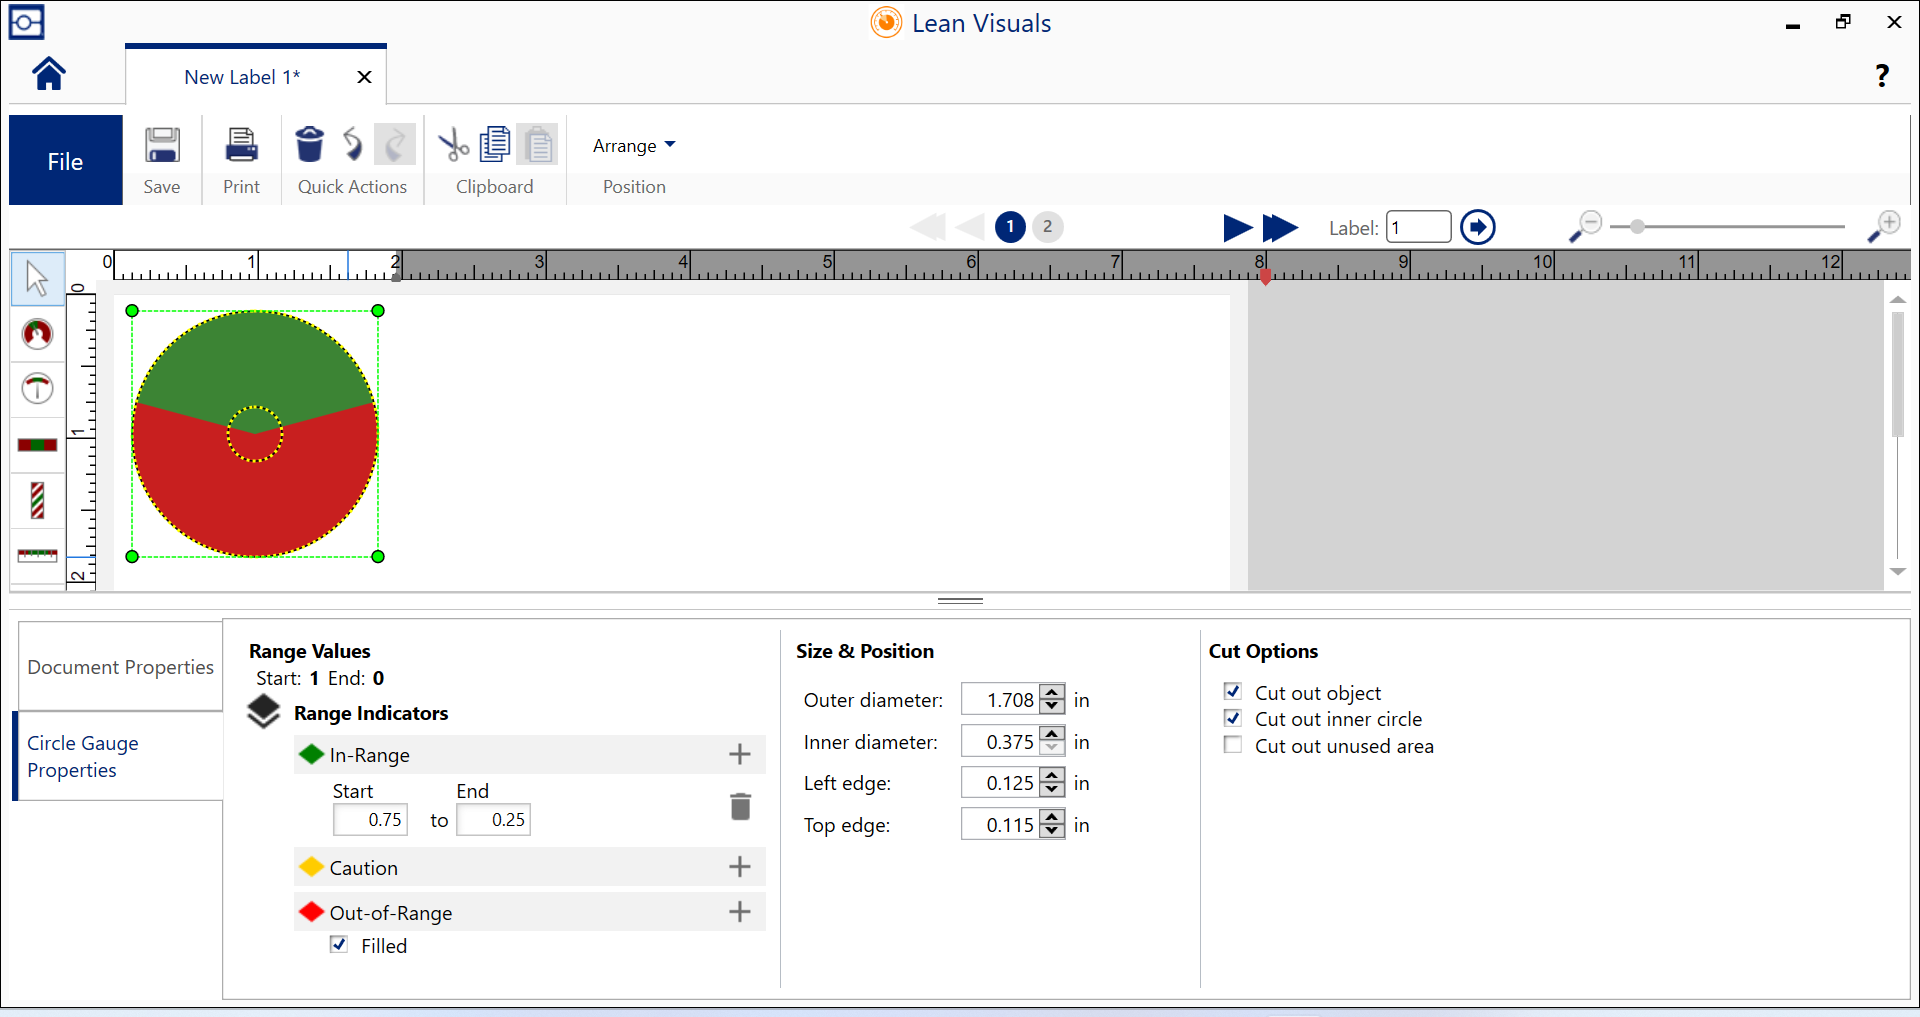Add an Out-of-Range indicator with plus button
1920x1017 pixels.
[x=740, y=912]
